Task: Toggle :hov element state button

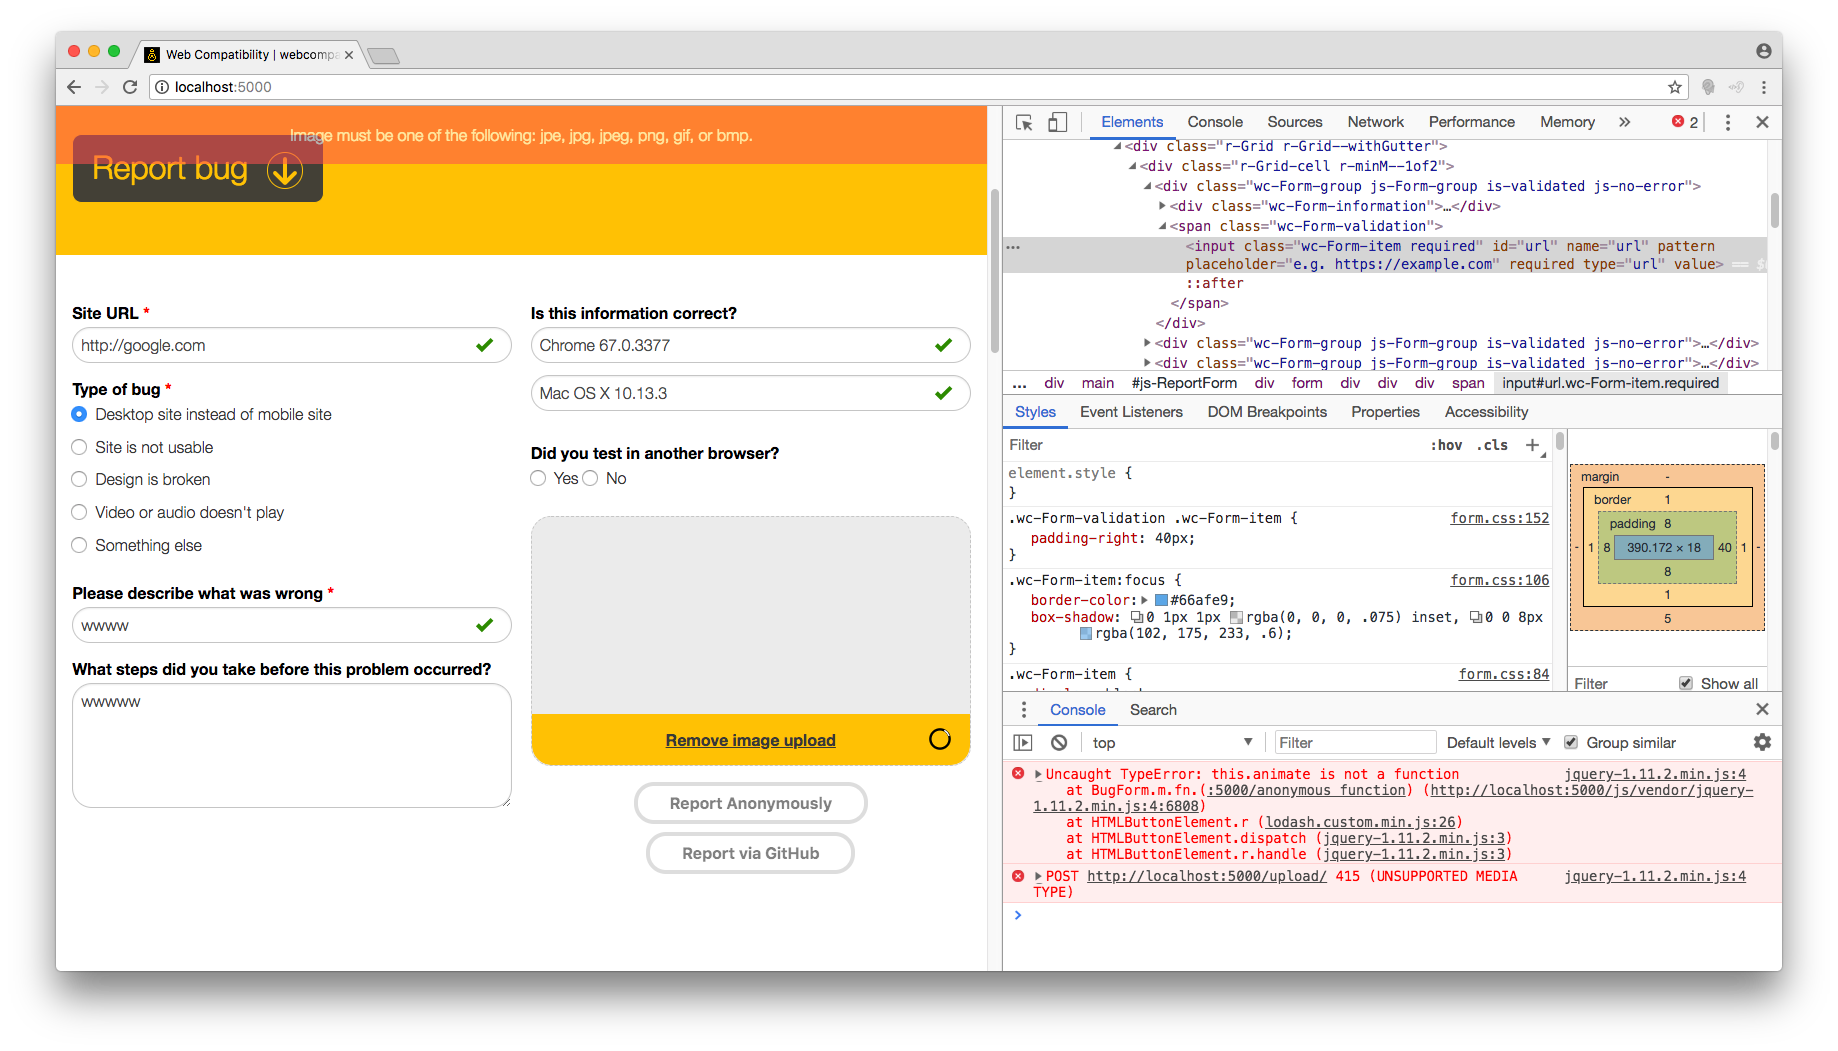Action: click(1446, 445)
